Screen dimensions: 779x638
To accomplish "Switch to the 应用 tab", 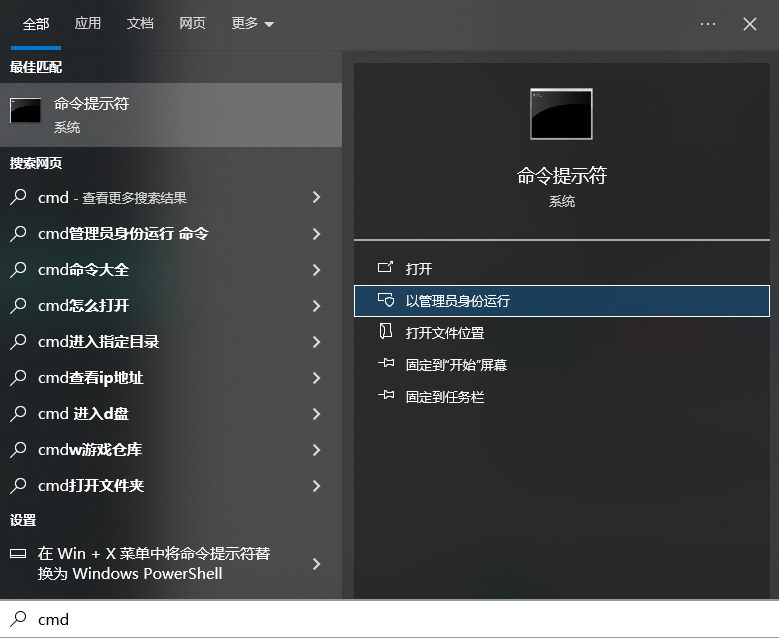I will pos(88,23).
